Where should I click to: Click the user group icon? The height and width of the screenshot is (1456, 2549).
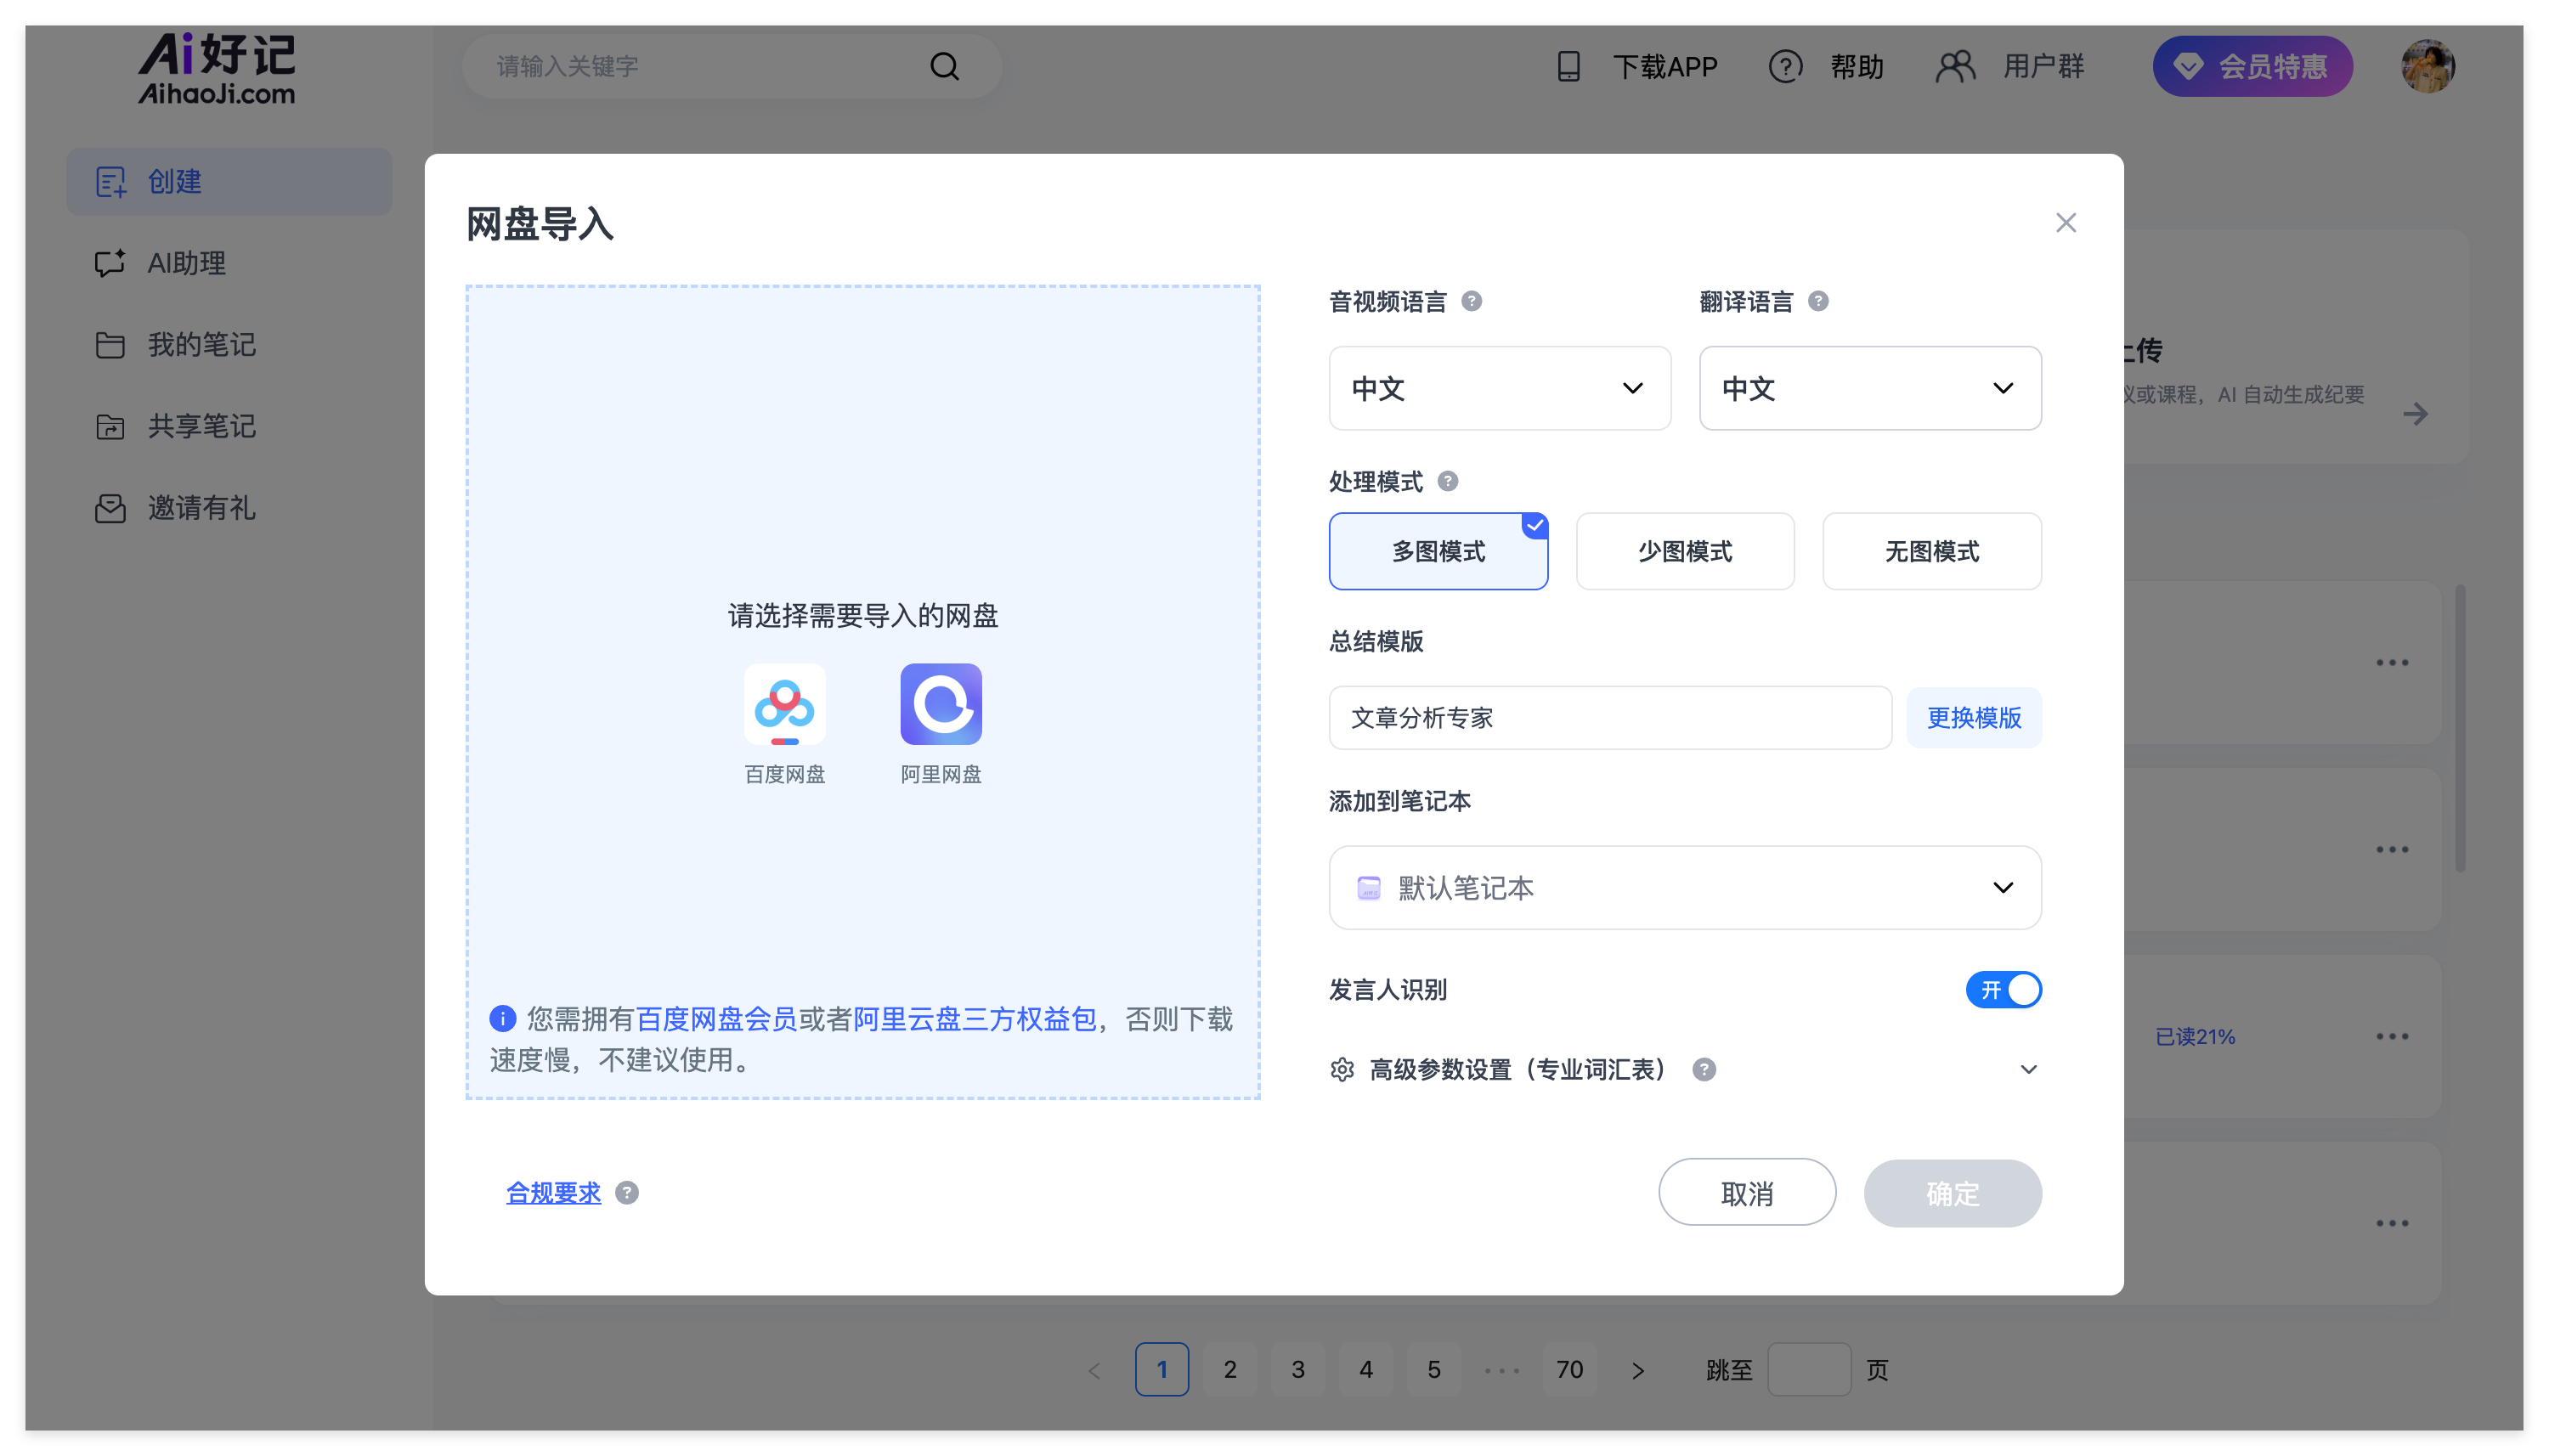click(x=1954, y=66)
